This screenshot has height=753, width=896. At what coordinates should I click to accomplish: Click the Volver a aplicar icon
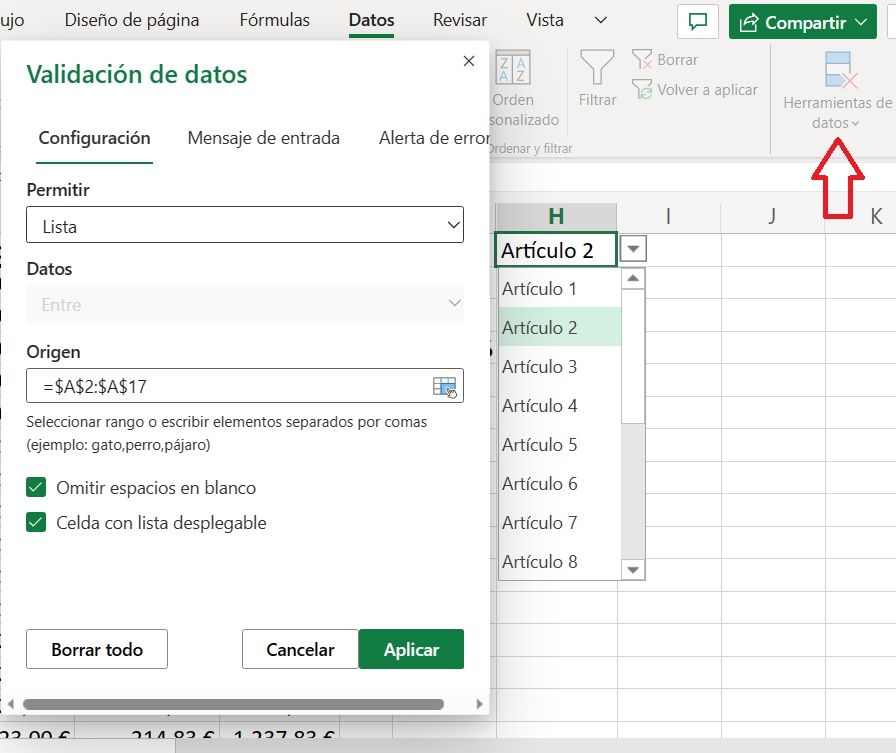point(642,90)
